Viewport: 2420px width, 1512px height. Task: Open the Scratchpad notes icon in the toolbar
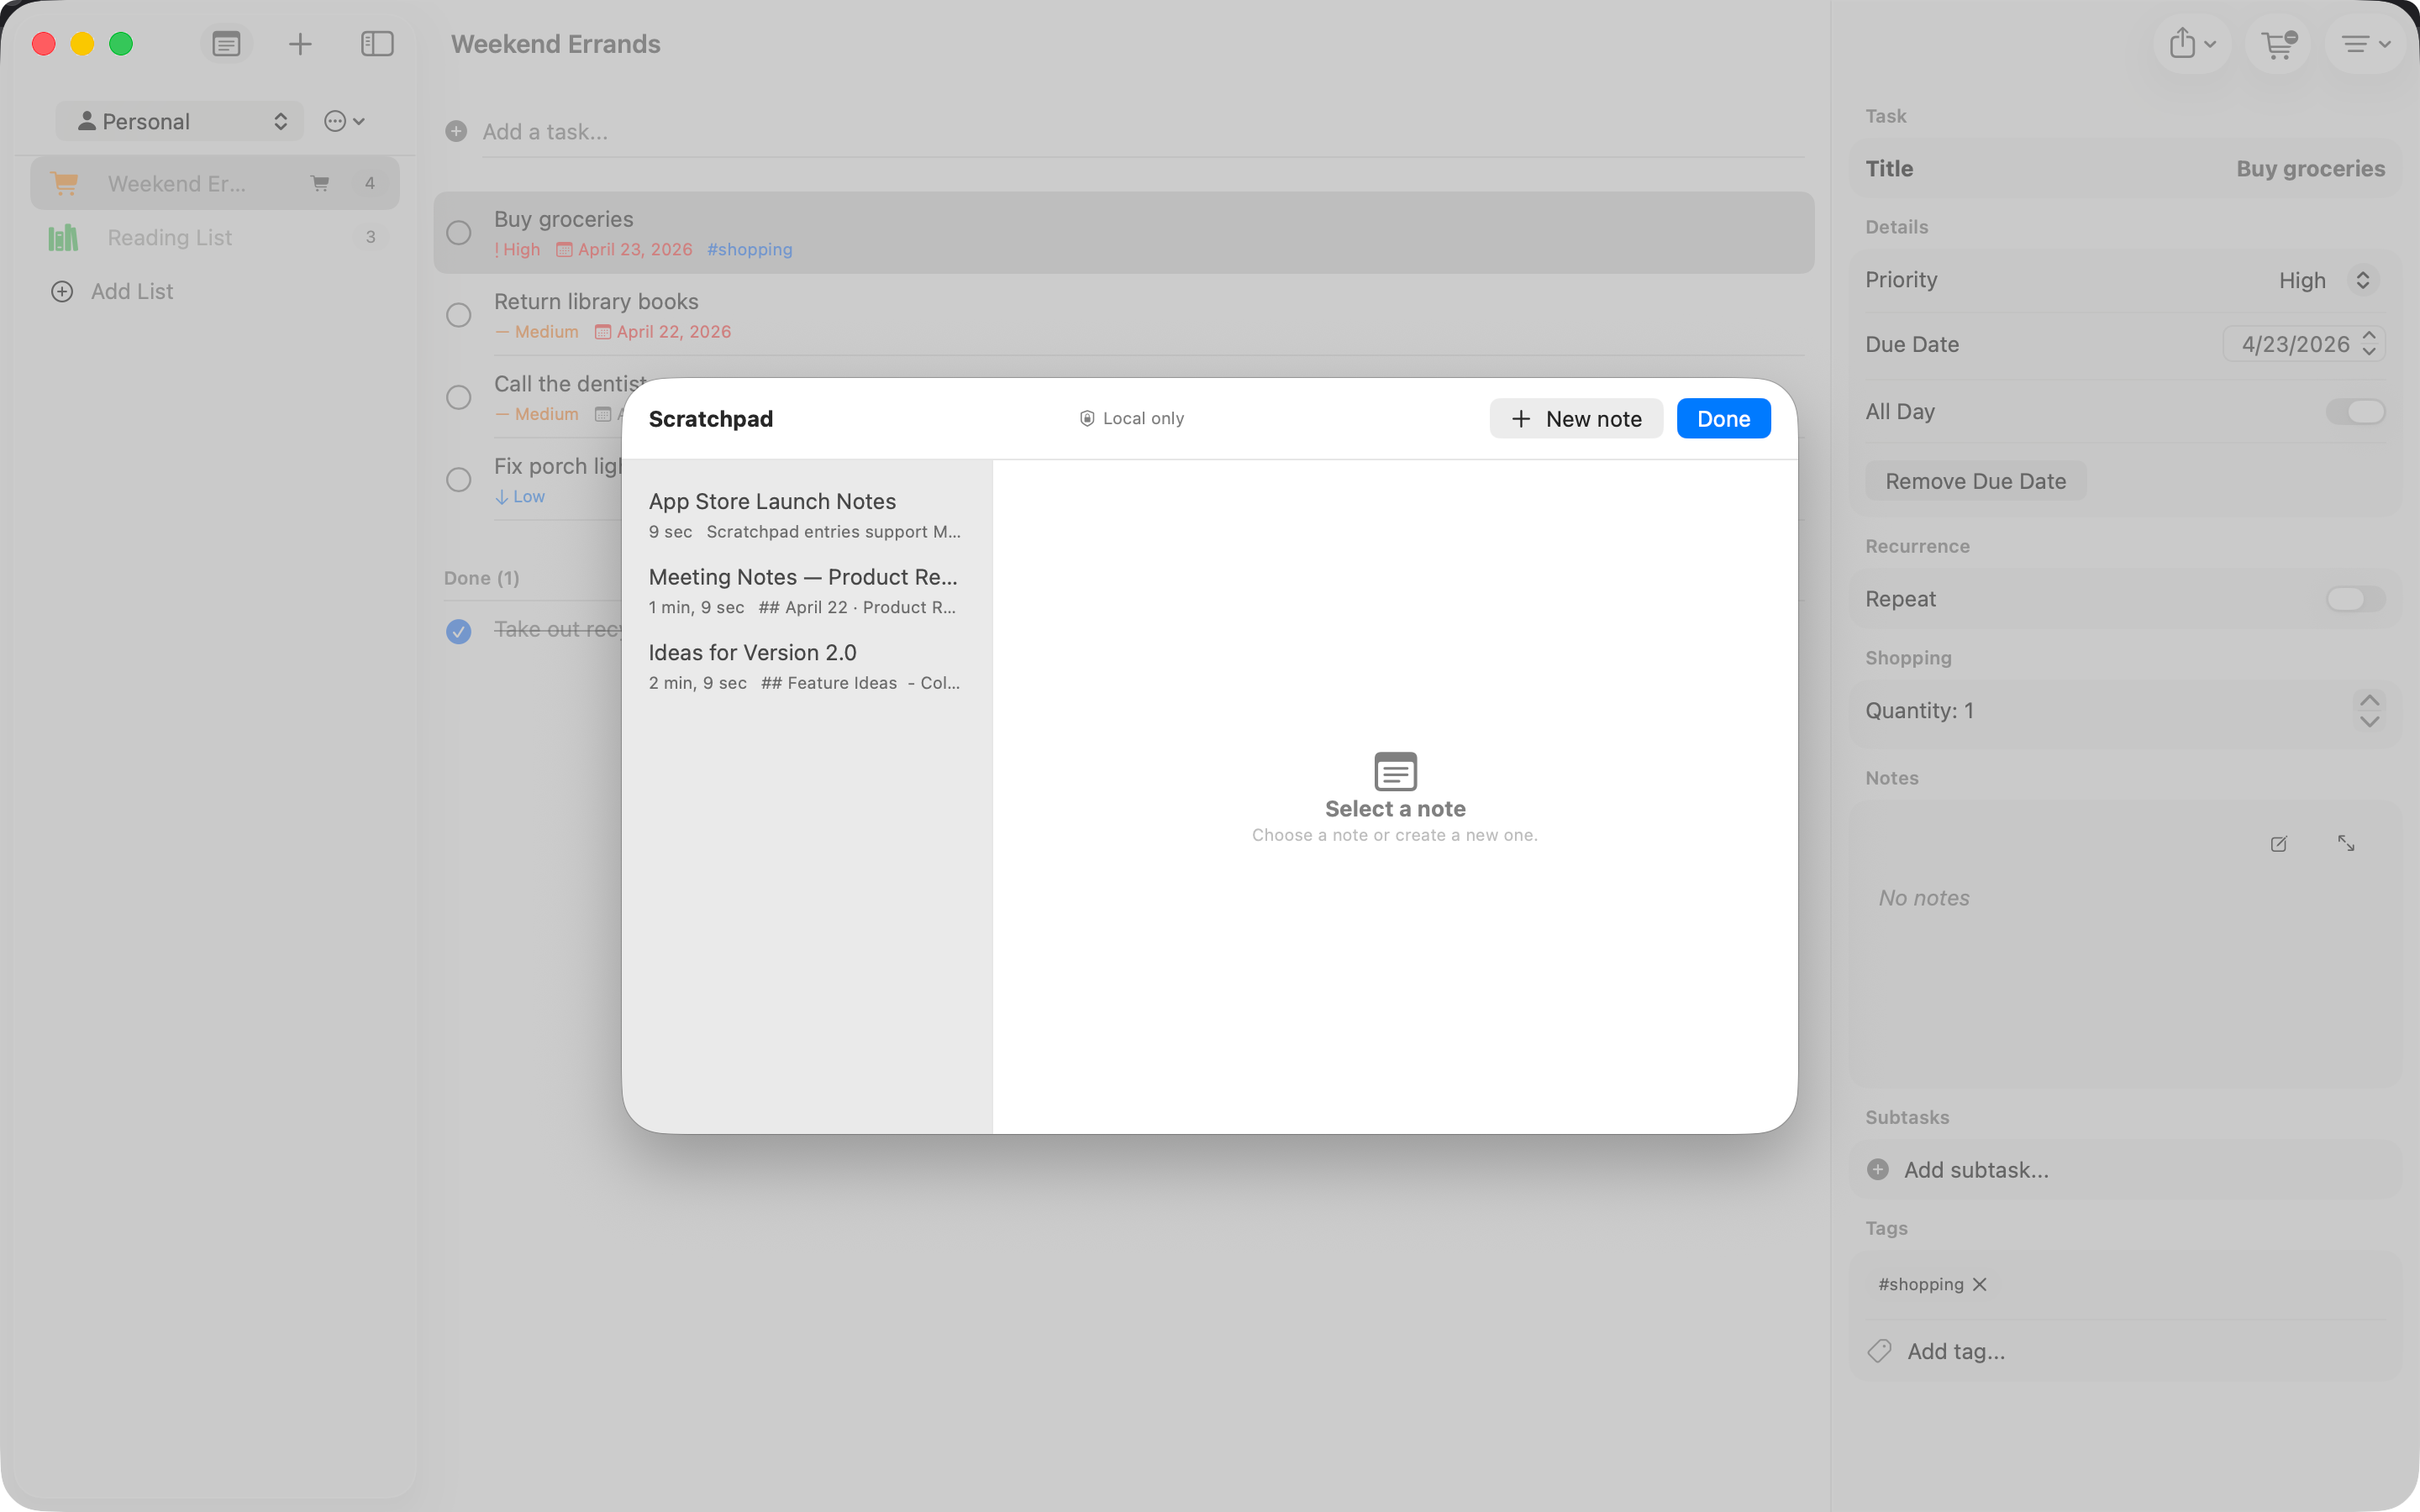226,44
